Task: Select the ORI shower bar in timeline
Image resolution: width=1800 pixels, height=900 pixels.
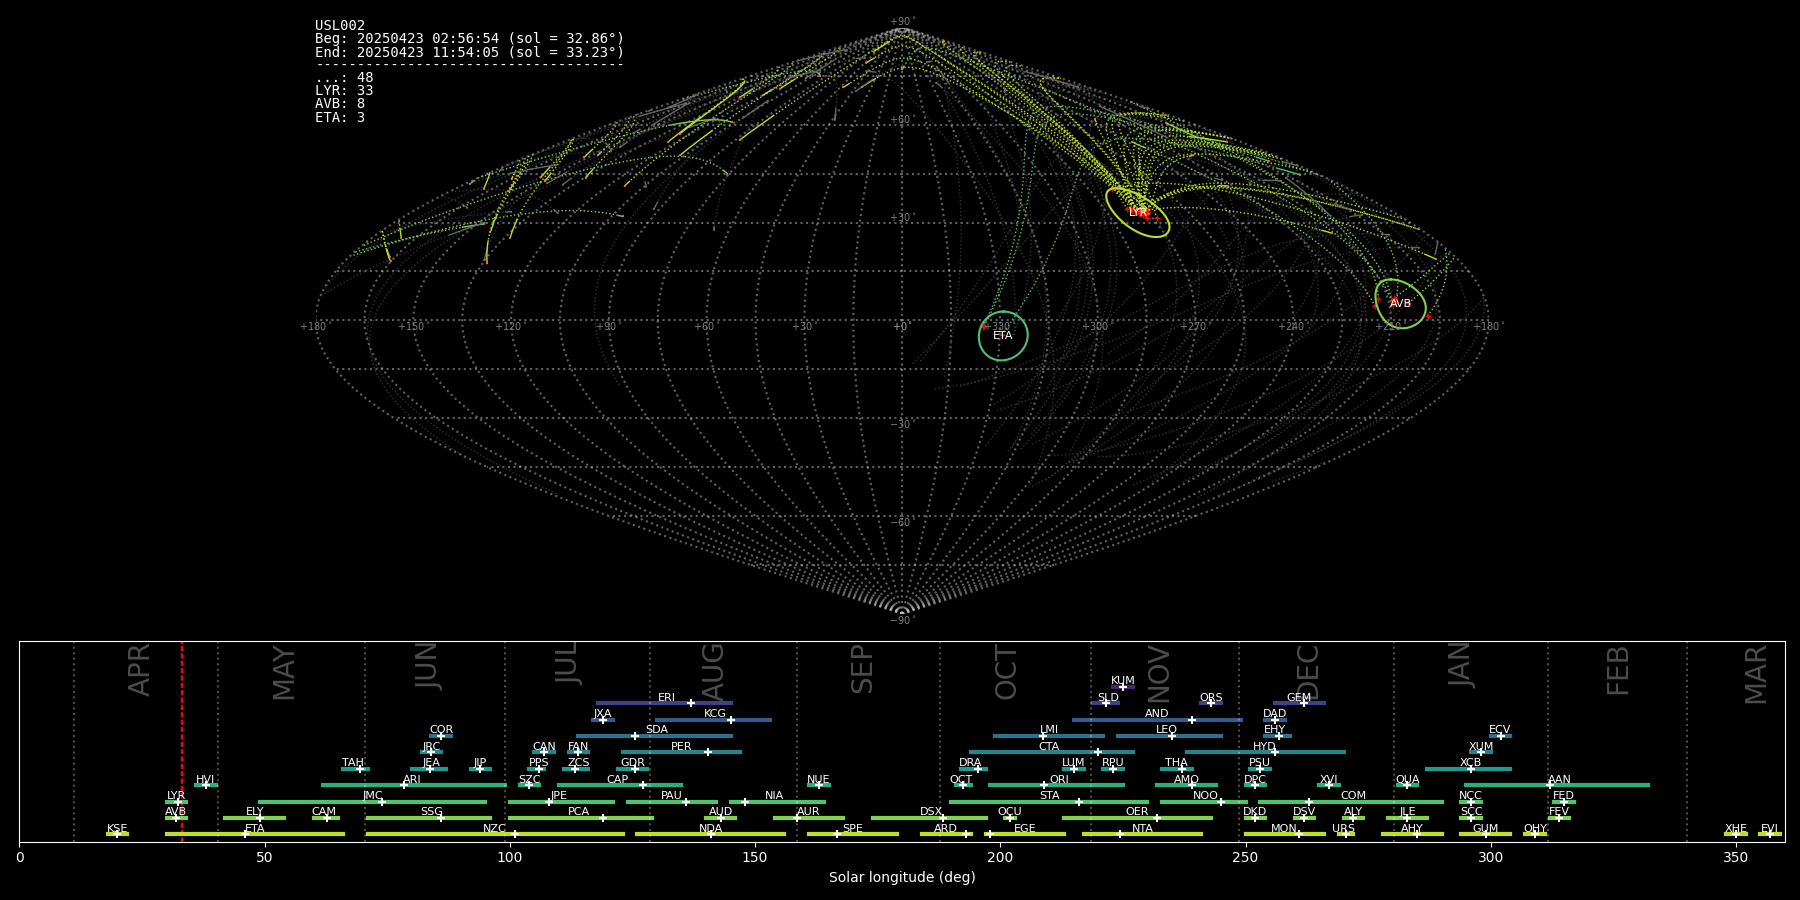Action: [1056, 785]
